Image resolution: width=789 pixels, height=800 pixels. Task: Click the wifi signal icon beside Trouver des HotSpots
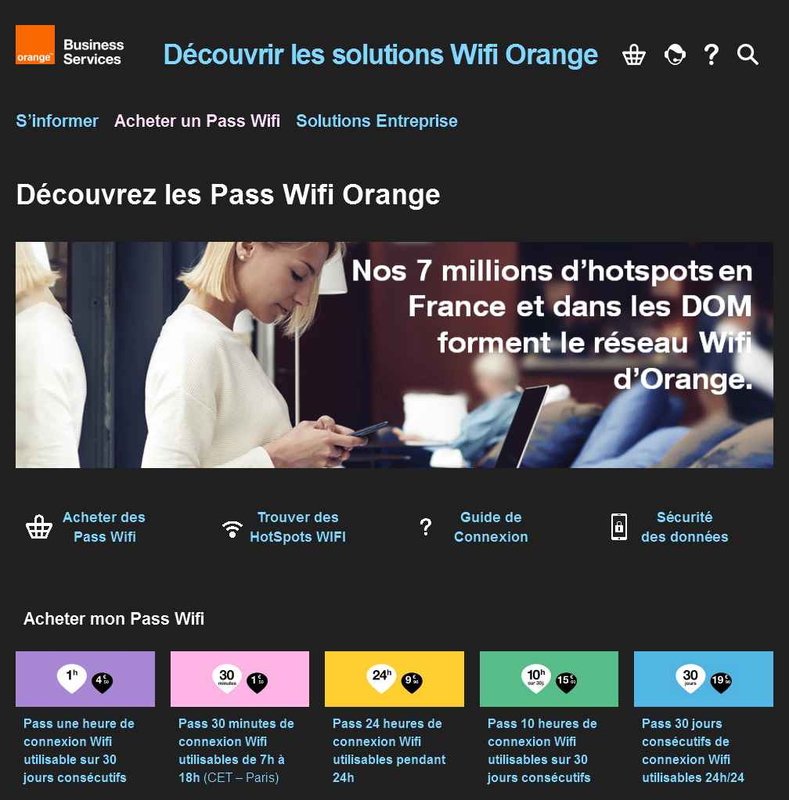tap(232, 529)
